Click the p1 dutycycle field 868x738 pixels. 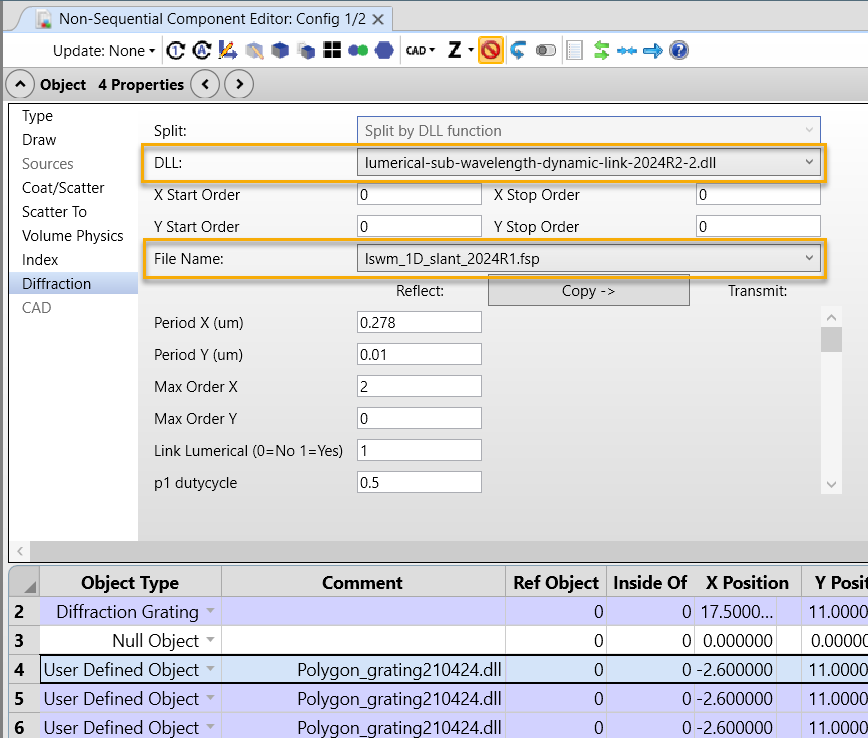coord(419,483)
